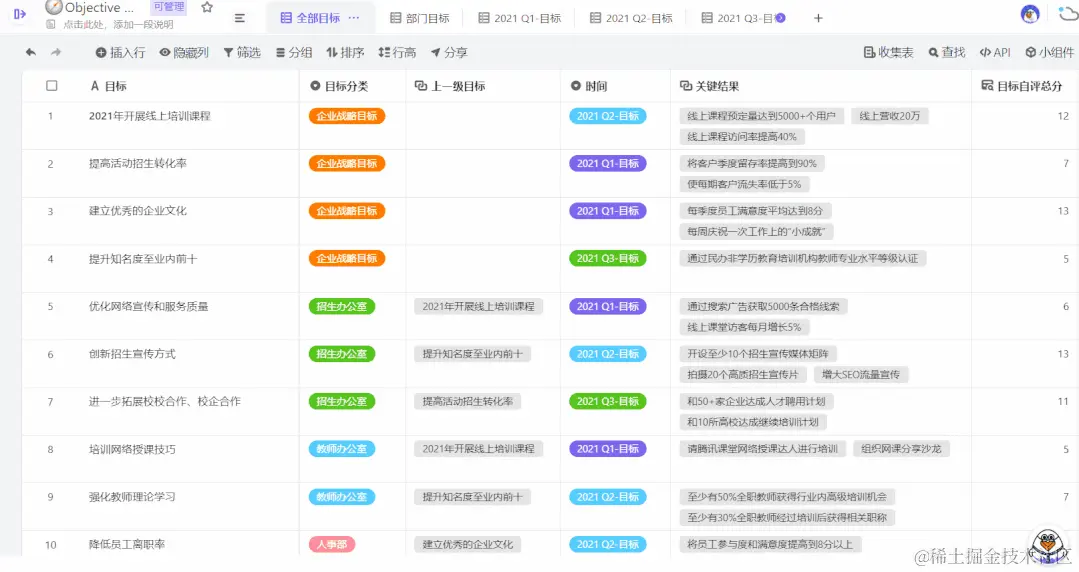Add a new view with plus icon
1079x572 pixels.
(x=818, y=19)
